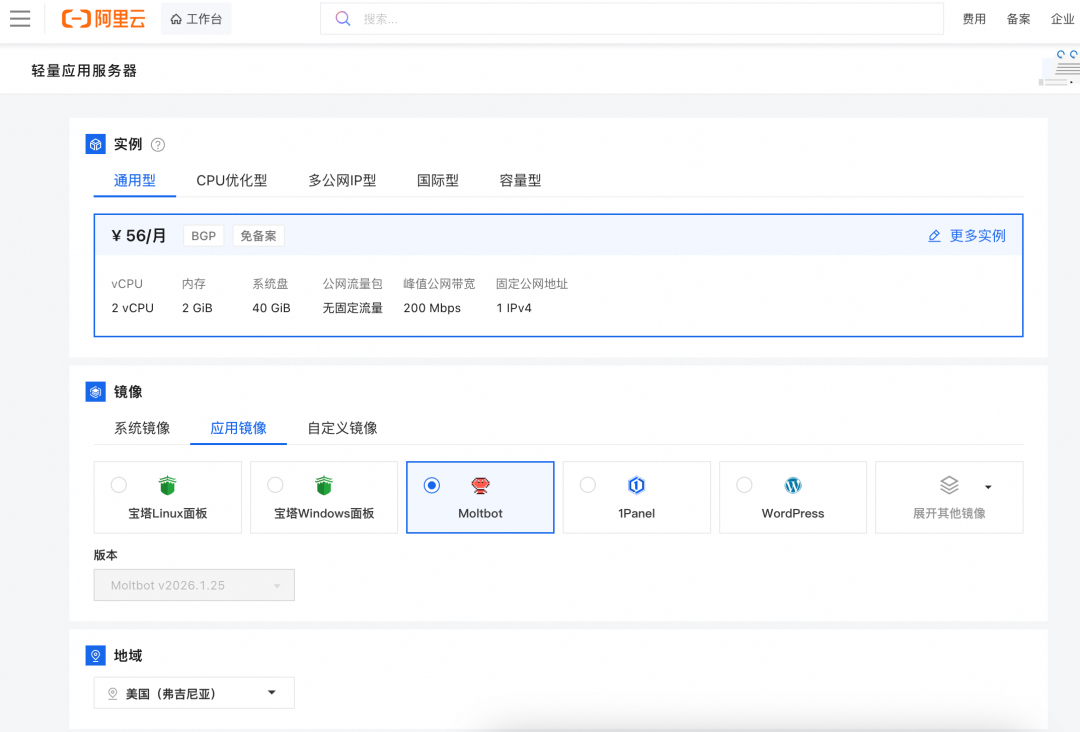Click the Moltbot lobster icon

[x=480, y=485]
